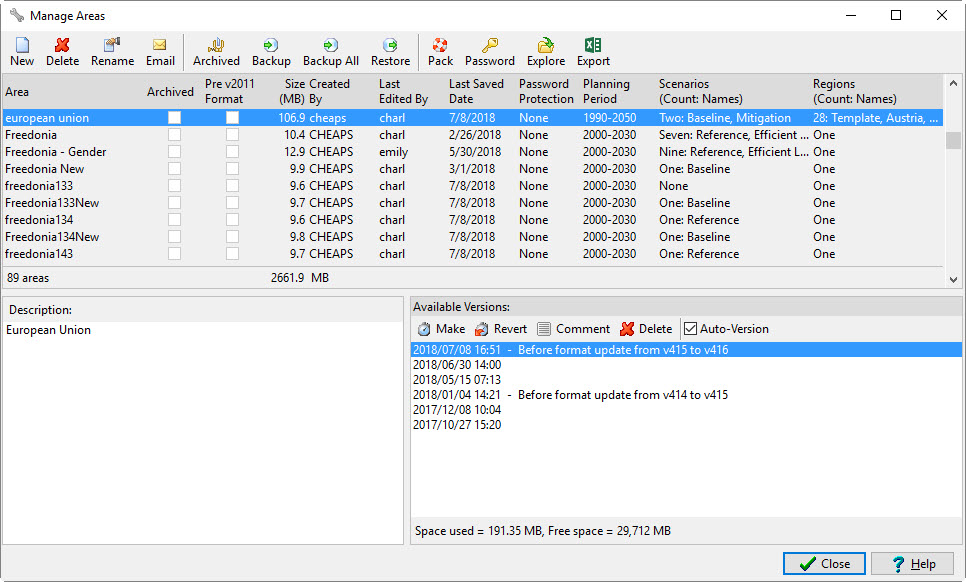Click the Pack area icon
Viewport: 966px width, 582px height.
point(440,45)
